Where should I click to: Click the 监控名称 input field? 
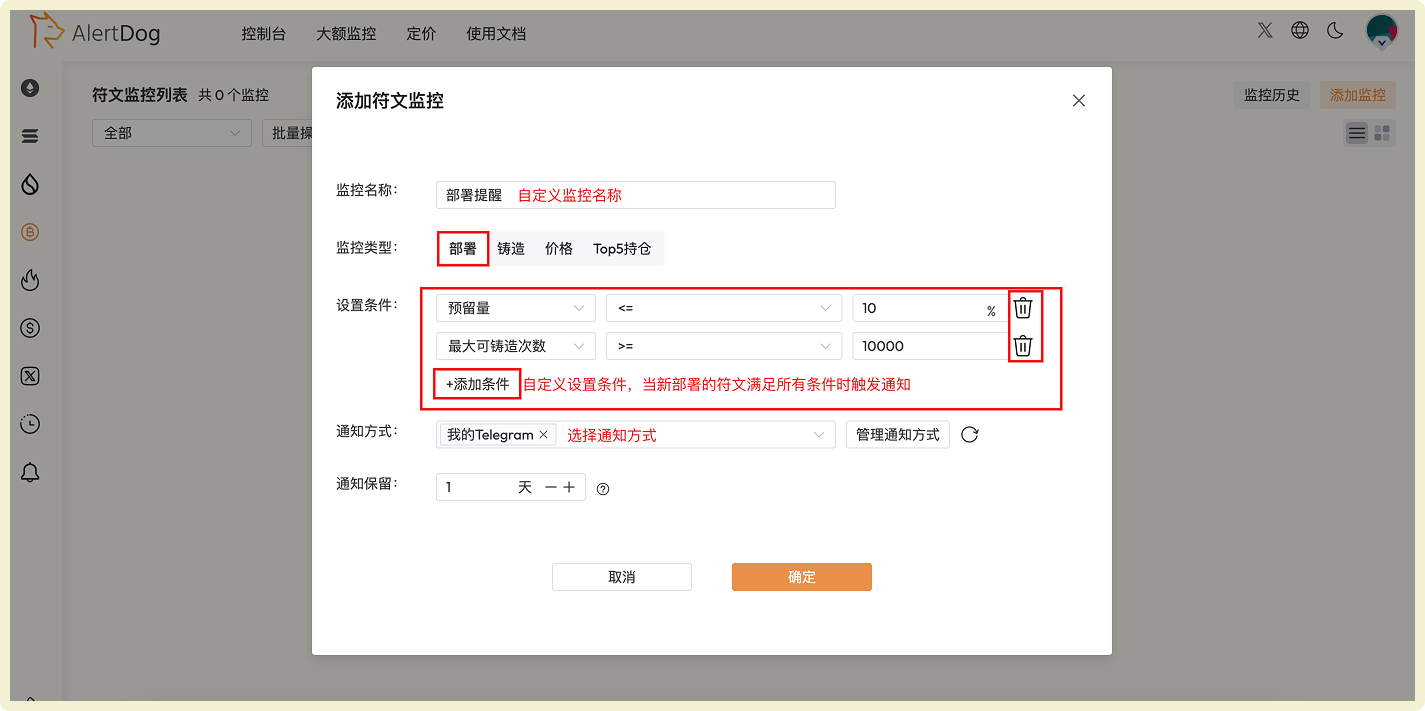click(x=635, y=194)
